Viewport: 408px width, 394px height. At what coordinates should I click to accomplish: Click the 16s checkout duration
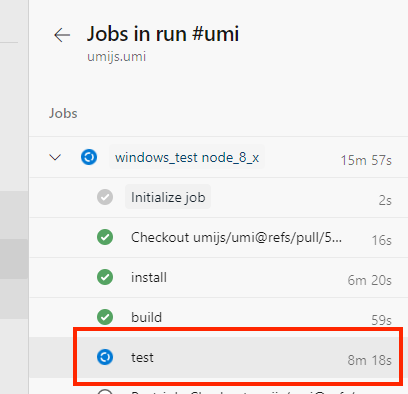pyautogui.click(x=382, y=240)
